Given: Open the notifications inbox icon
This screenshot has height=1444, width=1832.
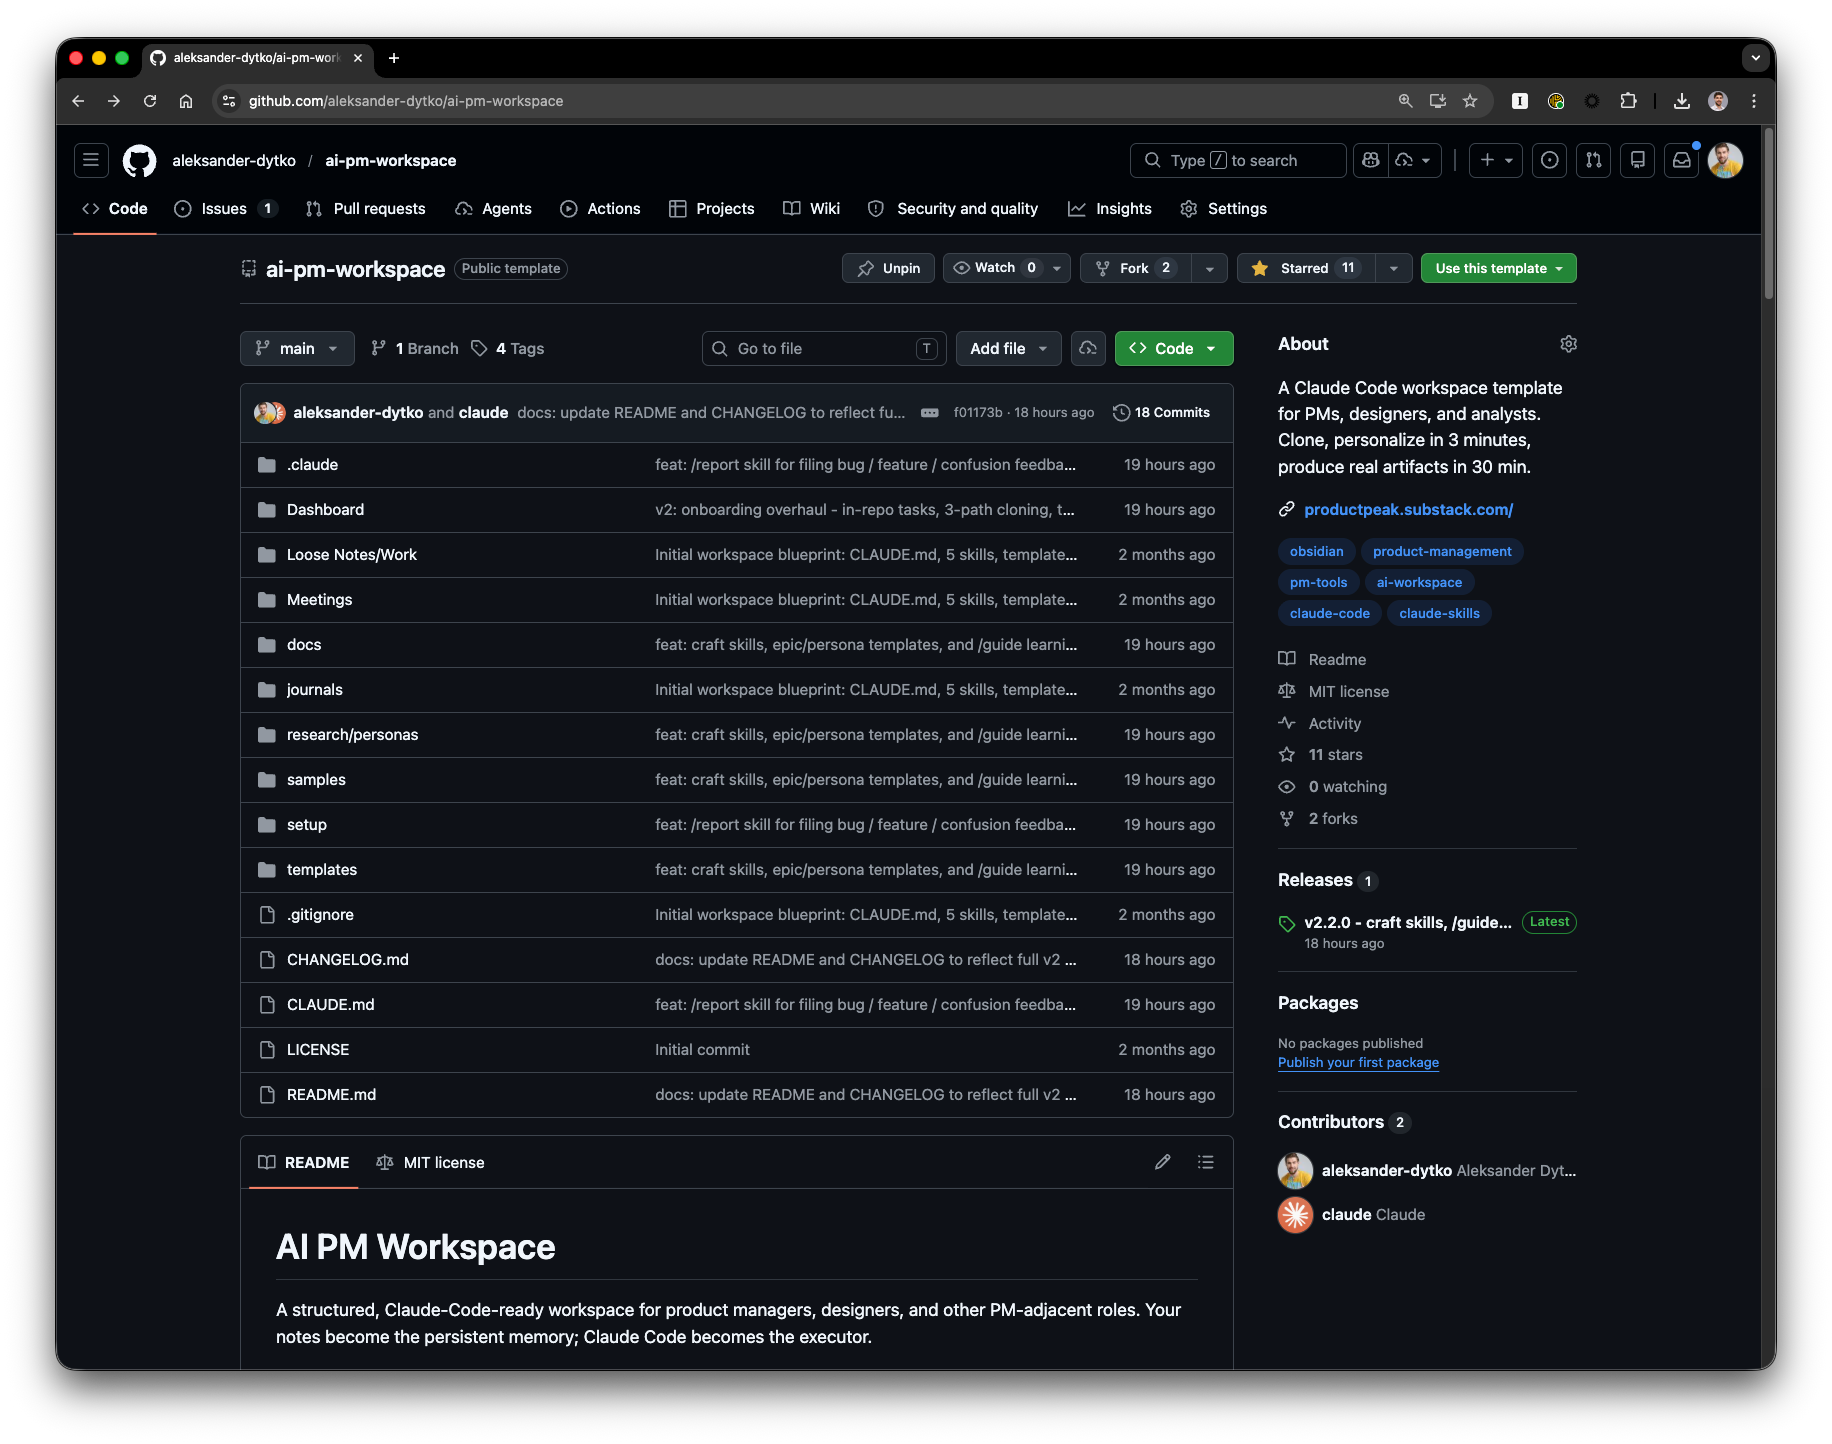Looking at the screenshot, I should point(1682,160).
